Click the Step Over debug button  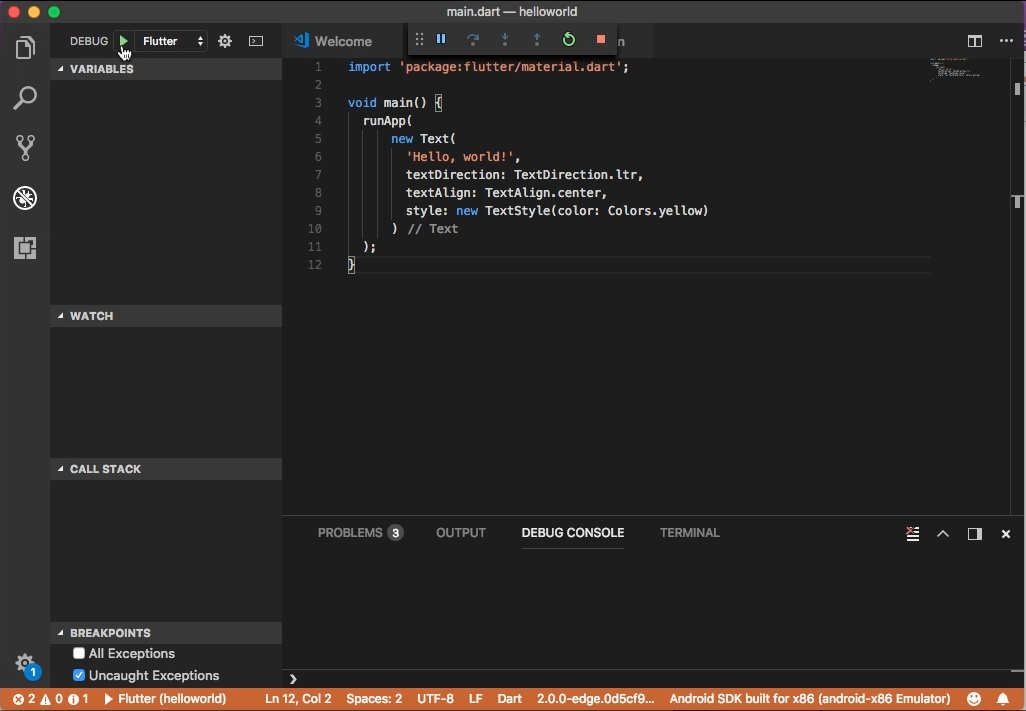coord(472,39)
